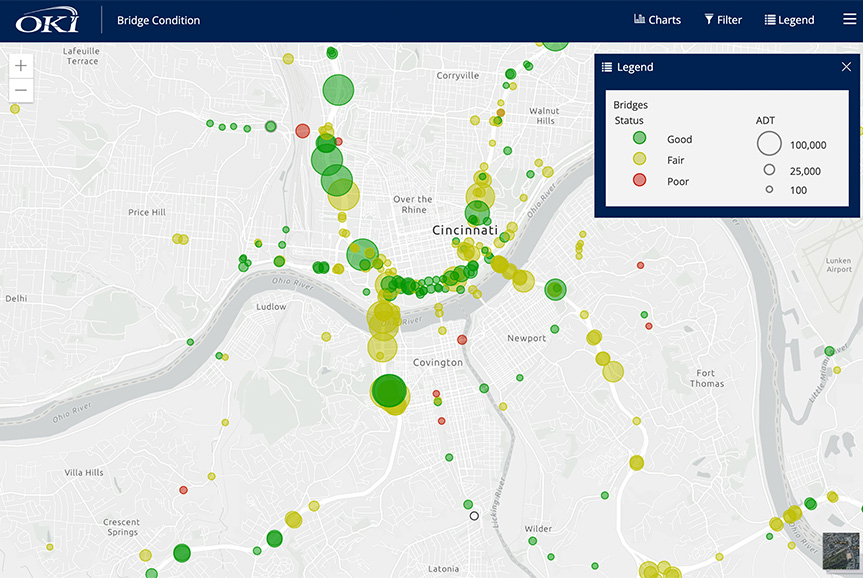Image resolution: width=863 pixels, height=578 pixels.
Task: Zoom out on the map
Action: pyautogui.click(x=21, y=90)
